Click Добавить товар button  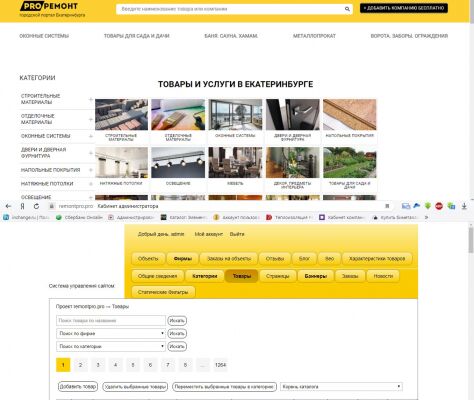pyautogui.click(x=78, y=387)
